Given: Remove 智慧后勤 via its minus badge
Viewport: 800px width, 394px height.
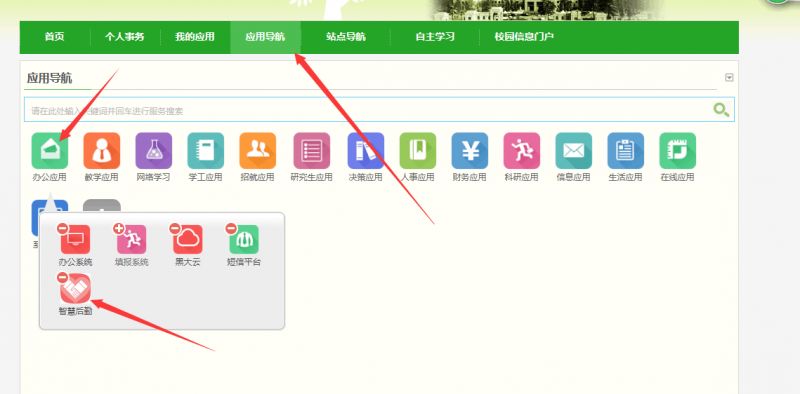Looking at the screenshot, I should (x=62, y=278).
